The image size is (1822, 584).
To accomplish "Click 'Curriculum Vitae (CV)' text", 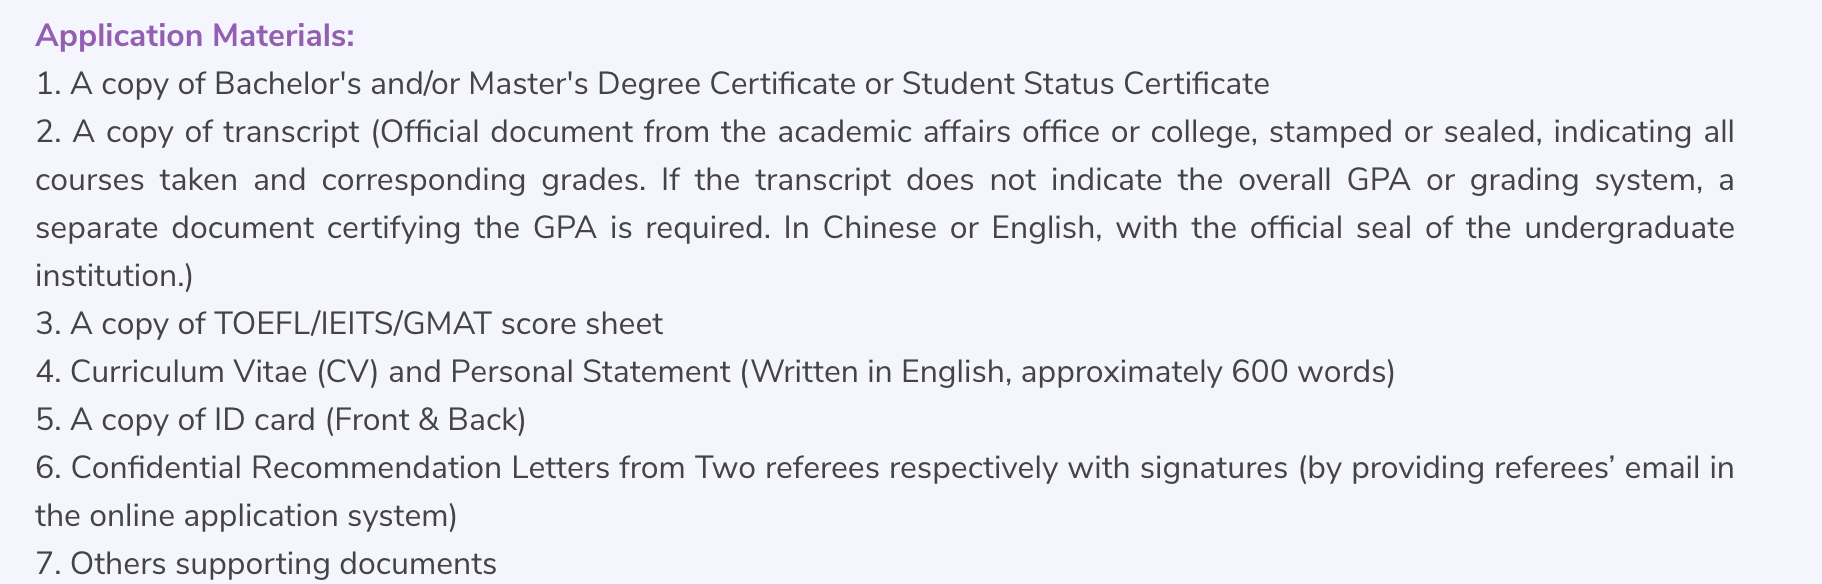I will pyautogui.click(x=224, y=372).
